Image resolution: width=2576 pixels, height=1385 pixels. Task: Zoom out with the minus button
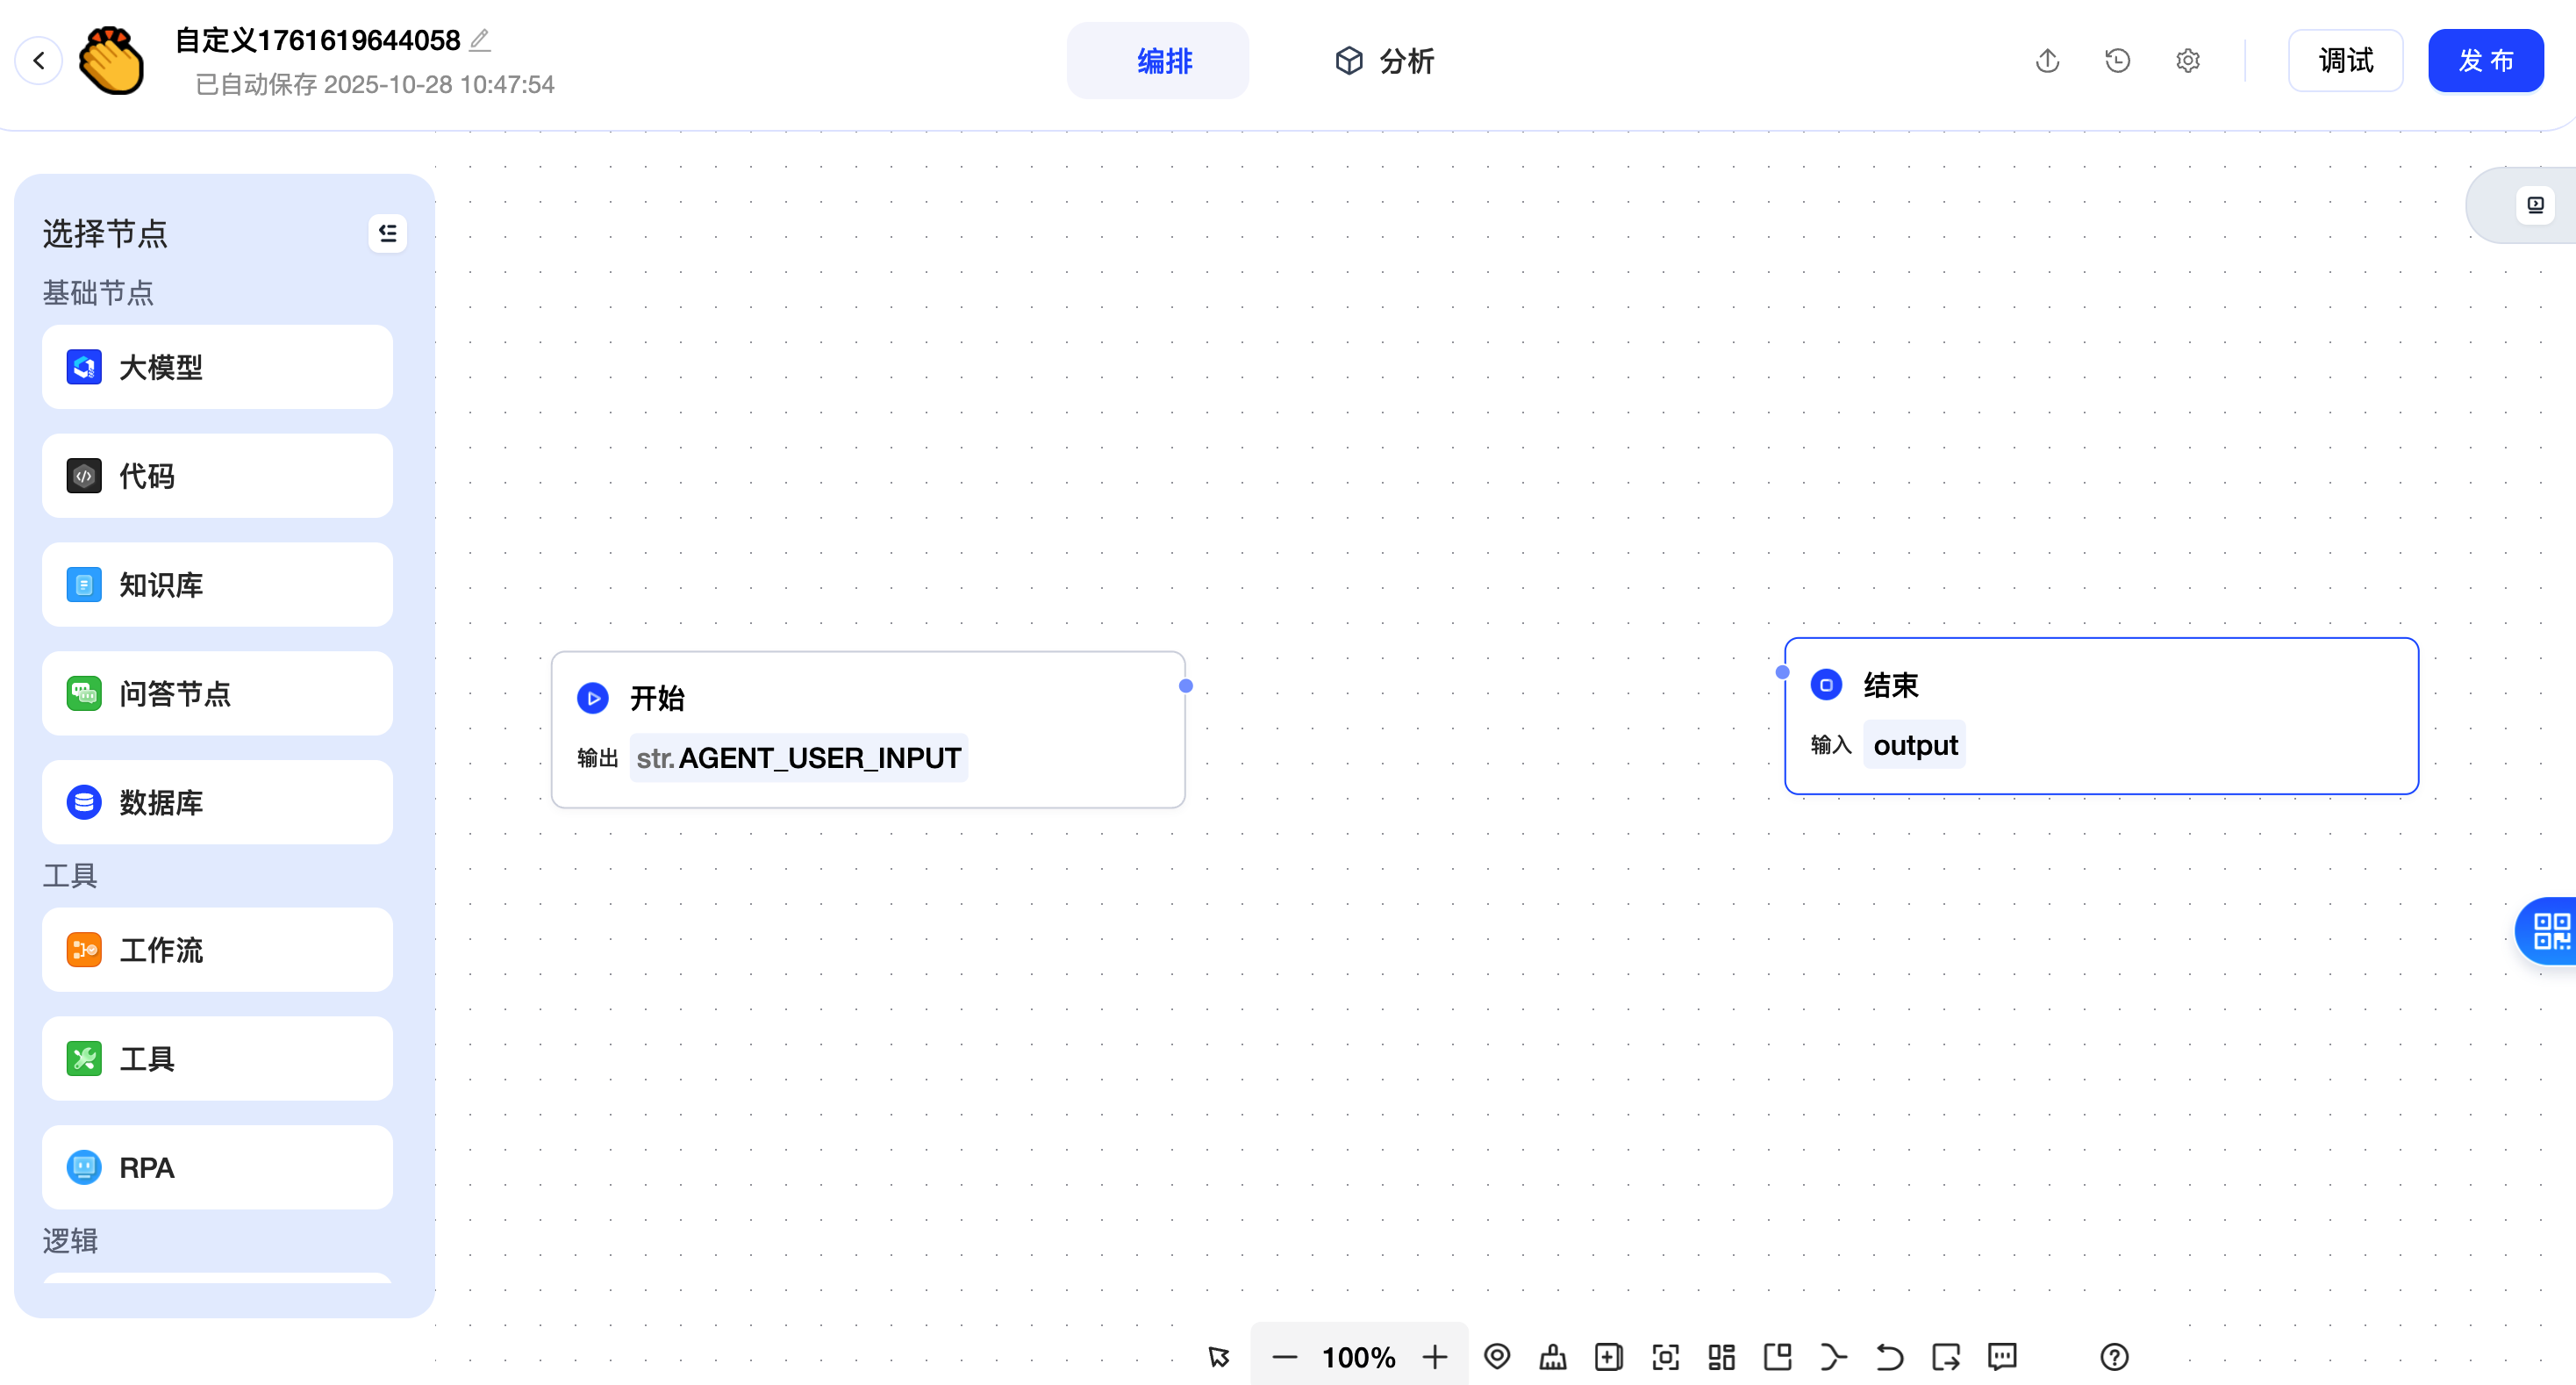[1284, 1357]
